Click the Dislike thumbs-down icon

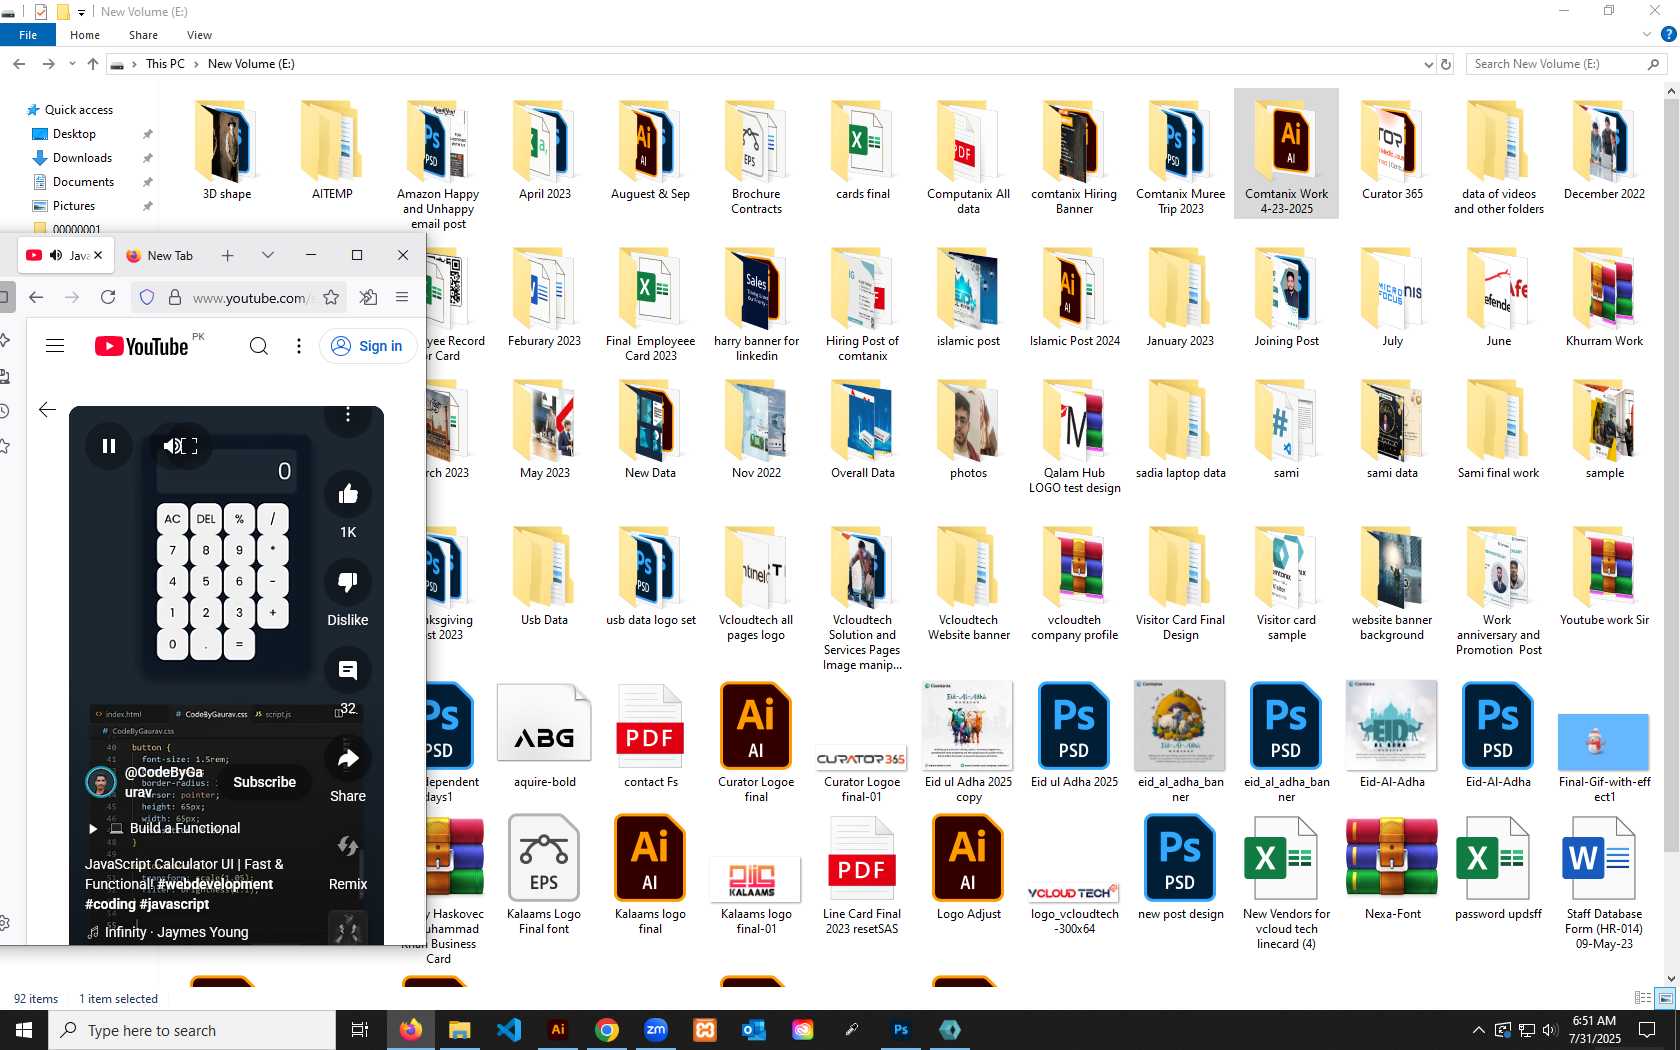click(x=348, y=582)
